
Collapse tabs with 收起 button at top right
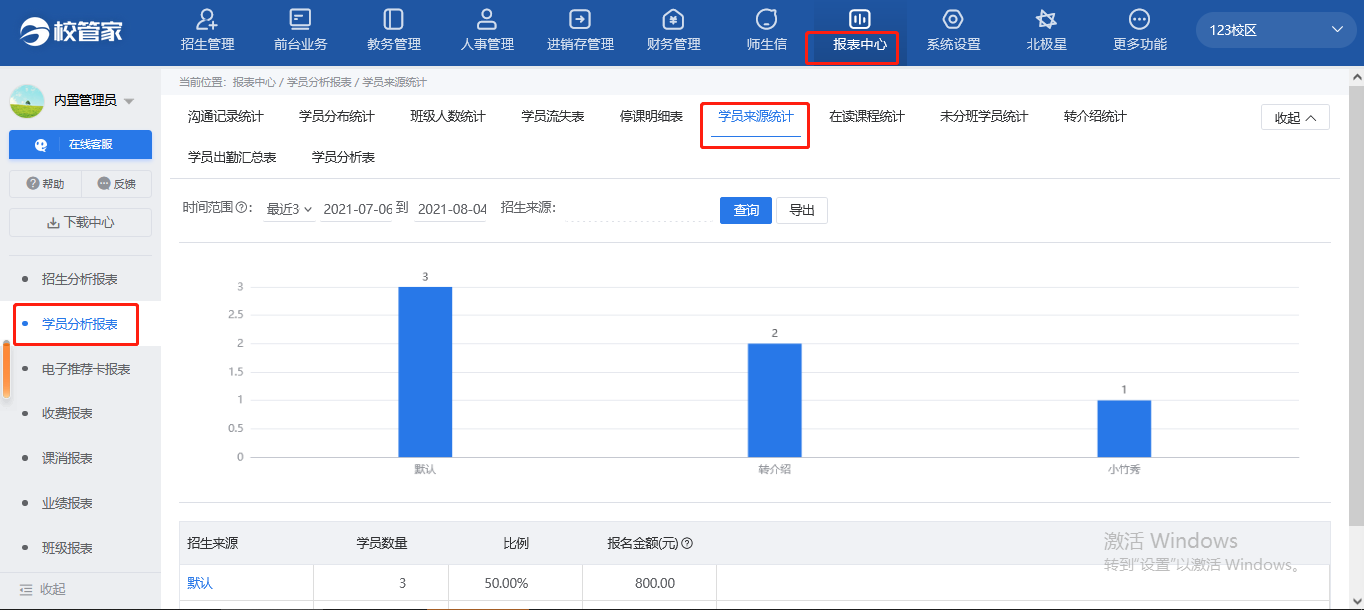tap(1295, 118)
